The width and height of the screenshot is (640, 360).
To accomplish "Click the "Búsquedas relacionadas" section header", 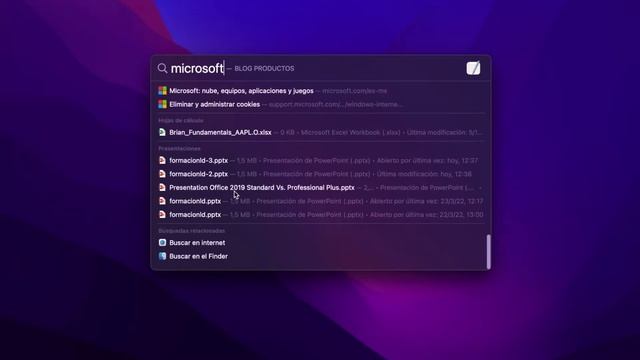I will pos(191,231).
